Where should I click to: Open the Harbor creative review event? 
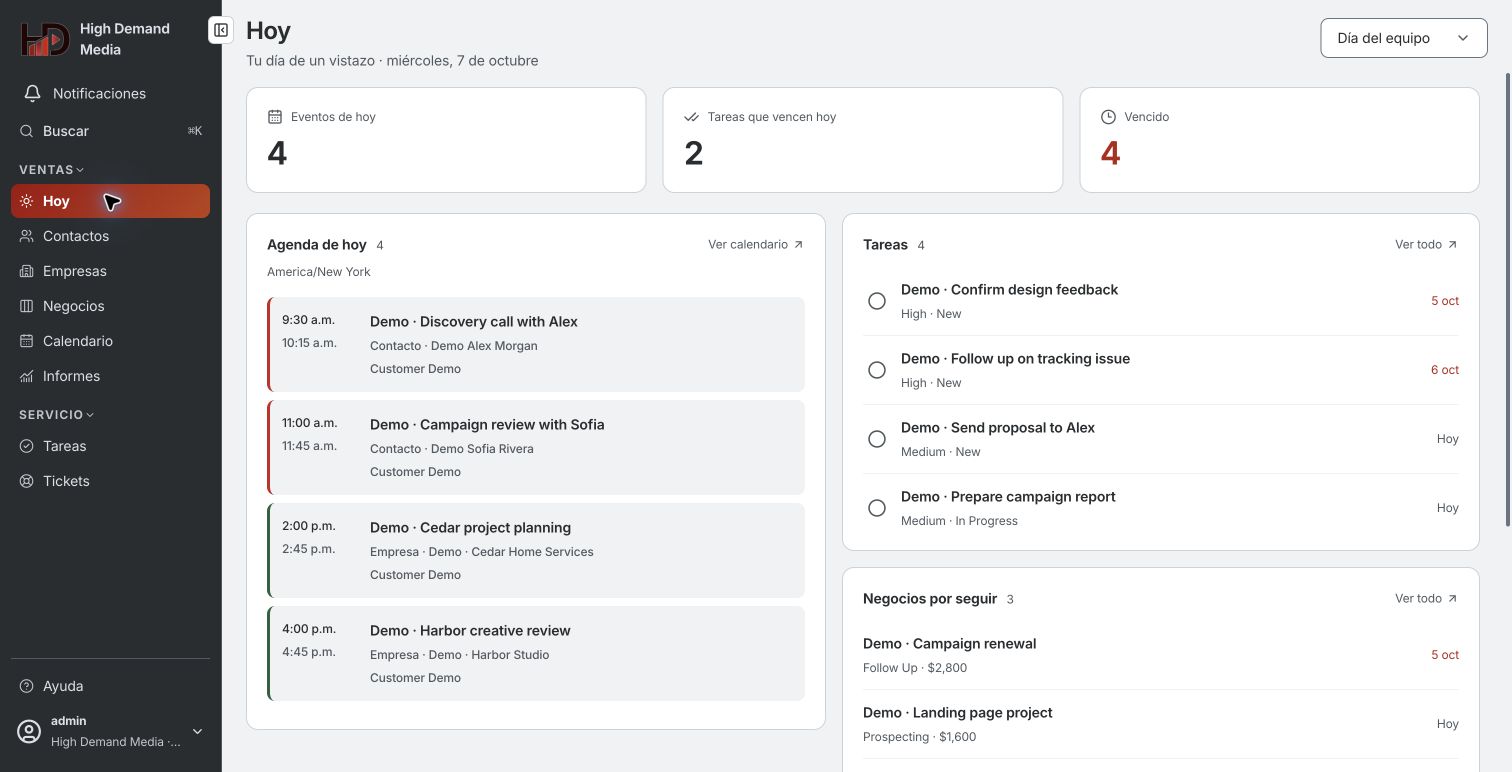point(536,653)
